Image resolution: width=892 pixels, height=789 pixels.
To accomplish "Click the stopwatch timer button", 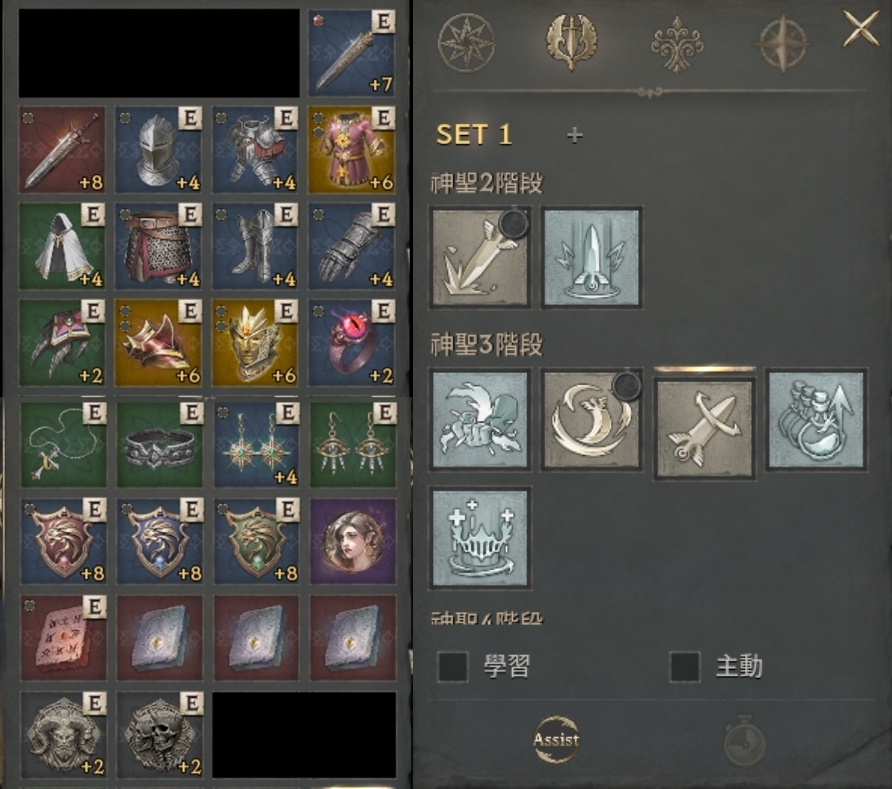I will coord(744,740).
